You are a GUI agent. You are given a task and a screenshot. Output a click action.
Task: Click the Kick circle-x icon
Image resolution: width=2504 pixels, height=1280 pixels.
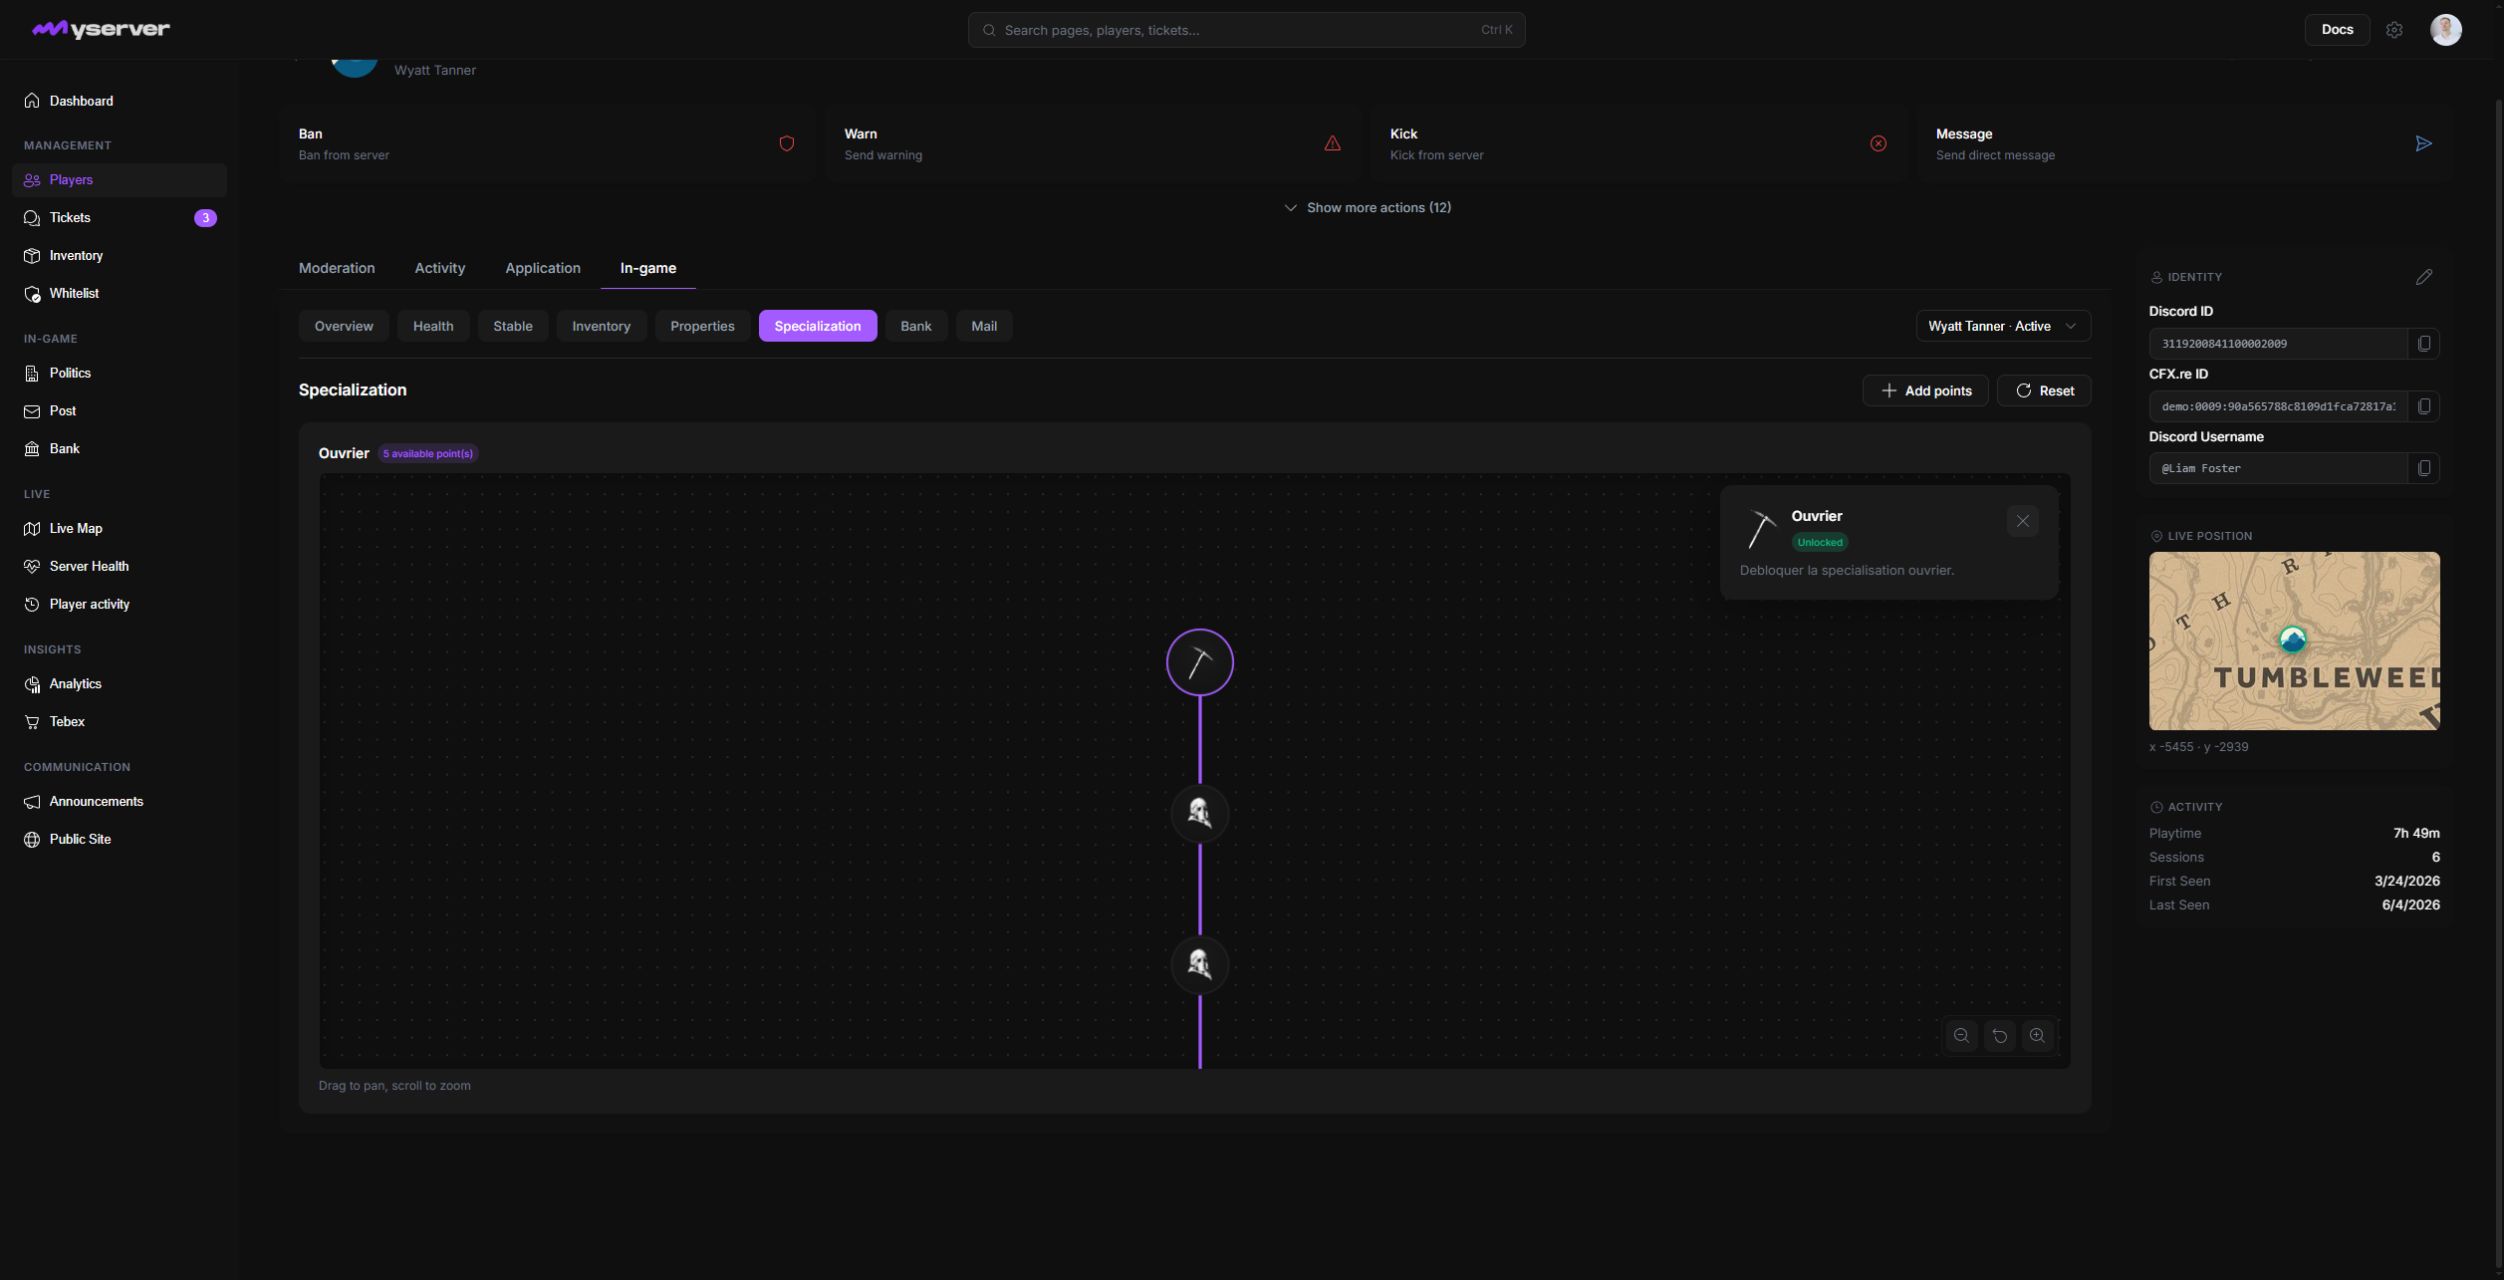(x=1878, y=144)
